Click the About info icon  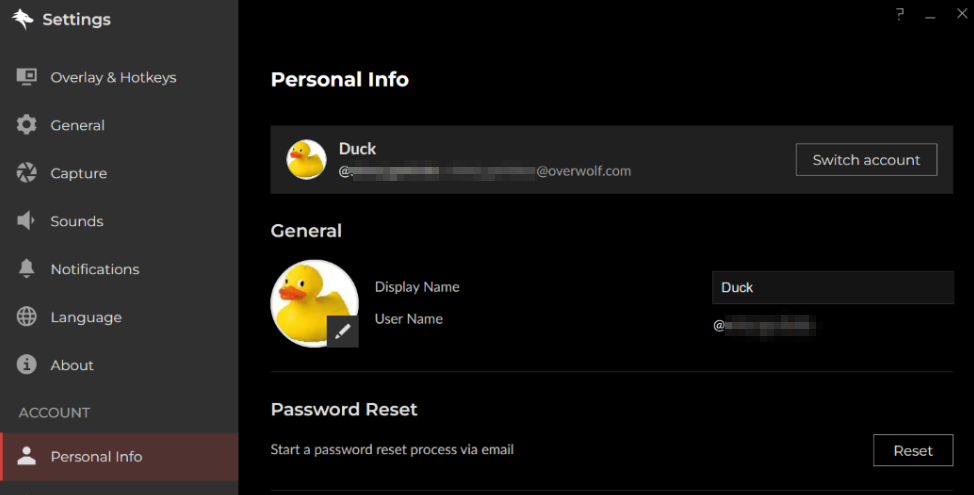pos(26,364)
